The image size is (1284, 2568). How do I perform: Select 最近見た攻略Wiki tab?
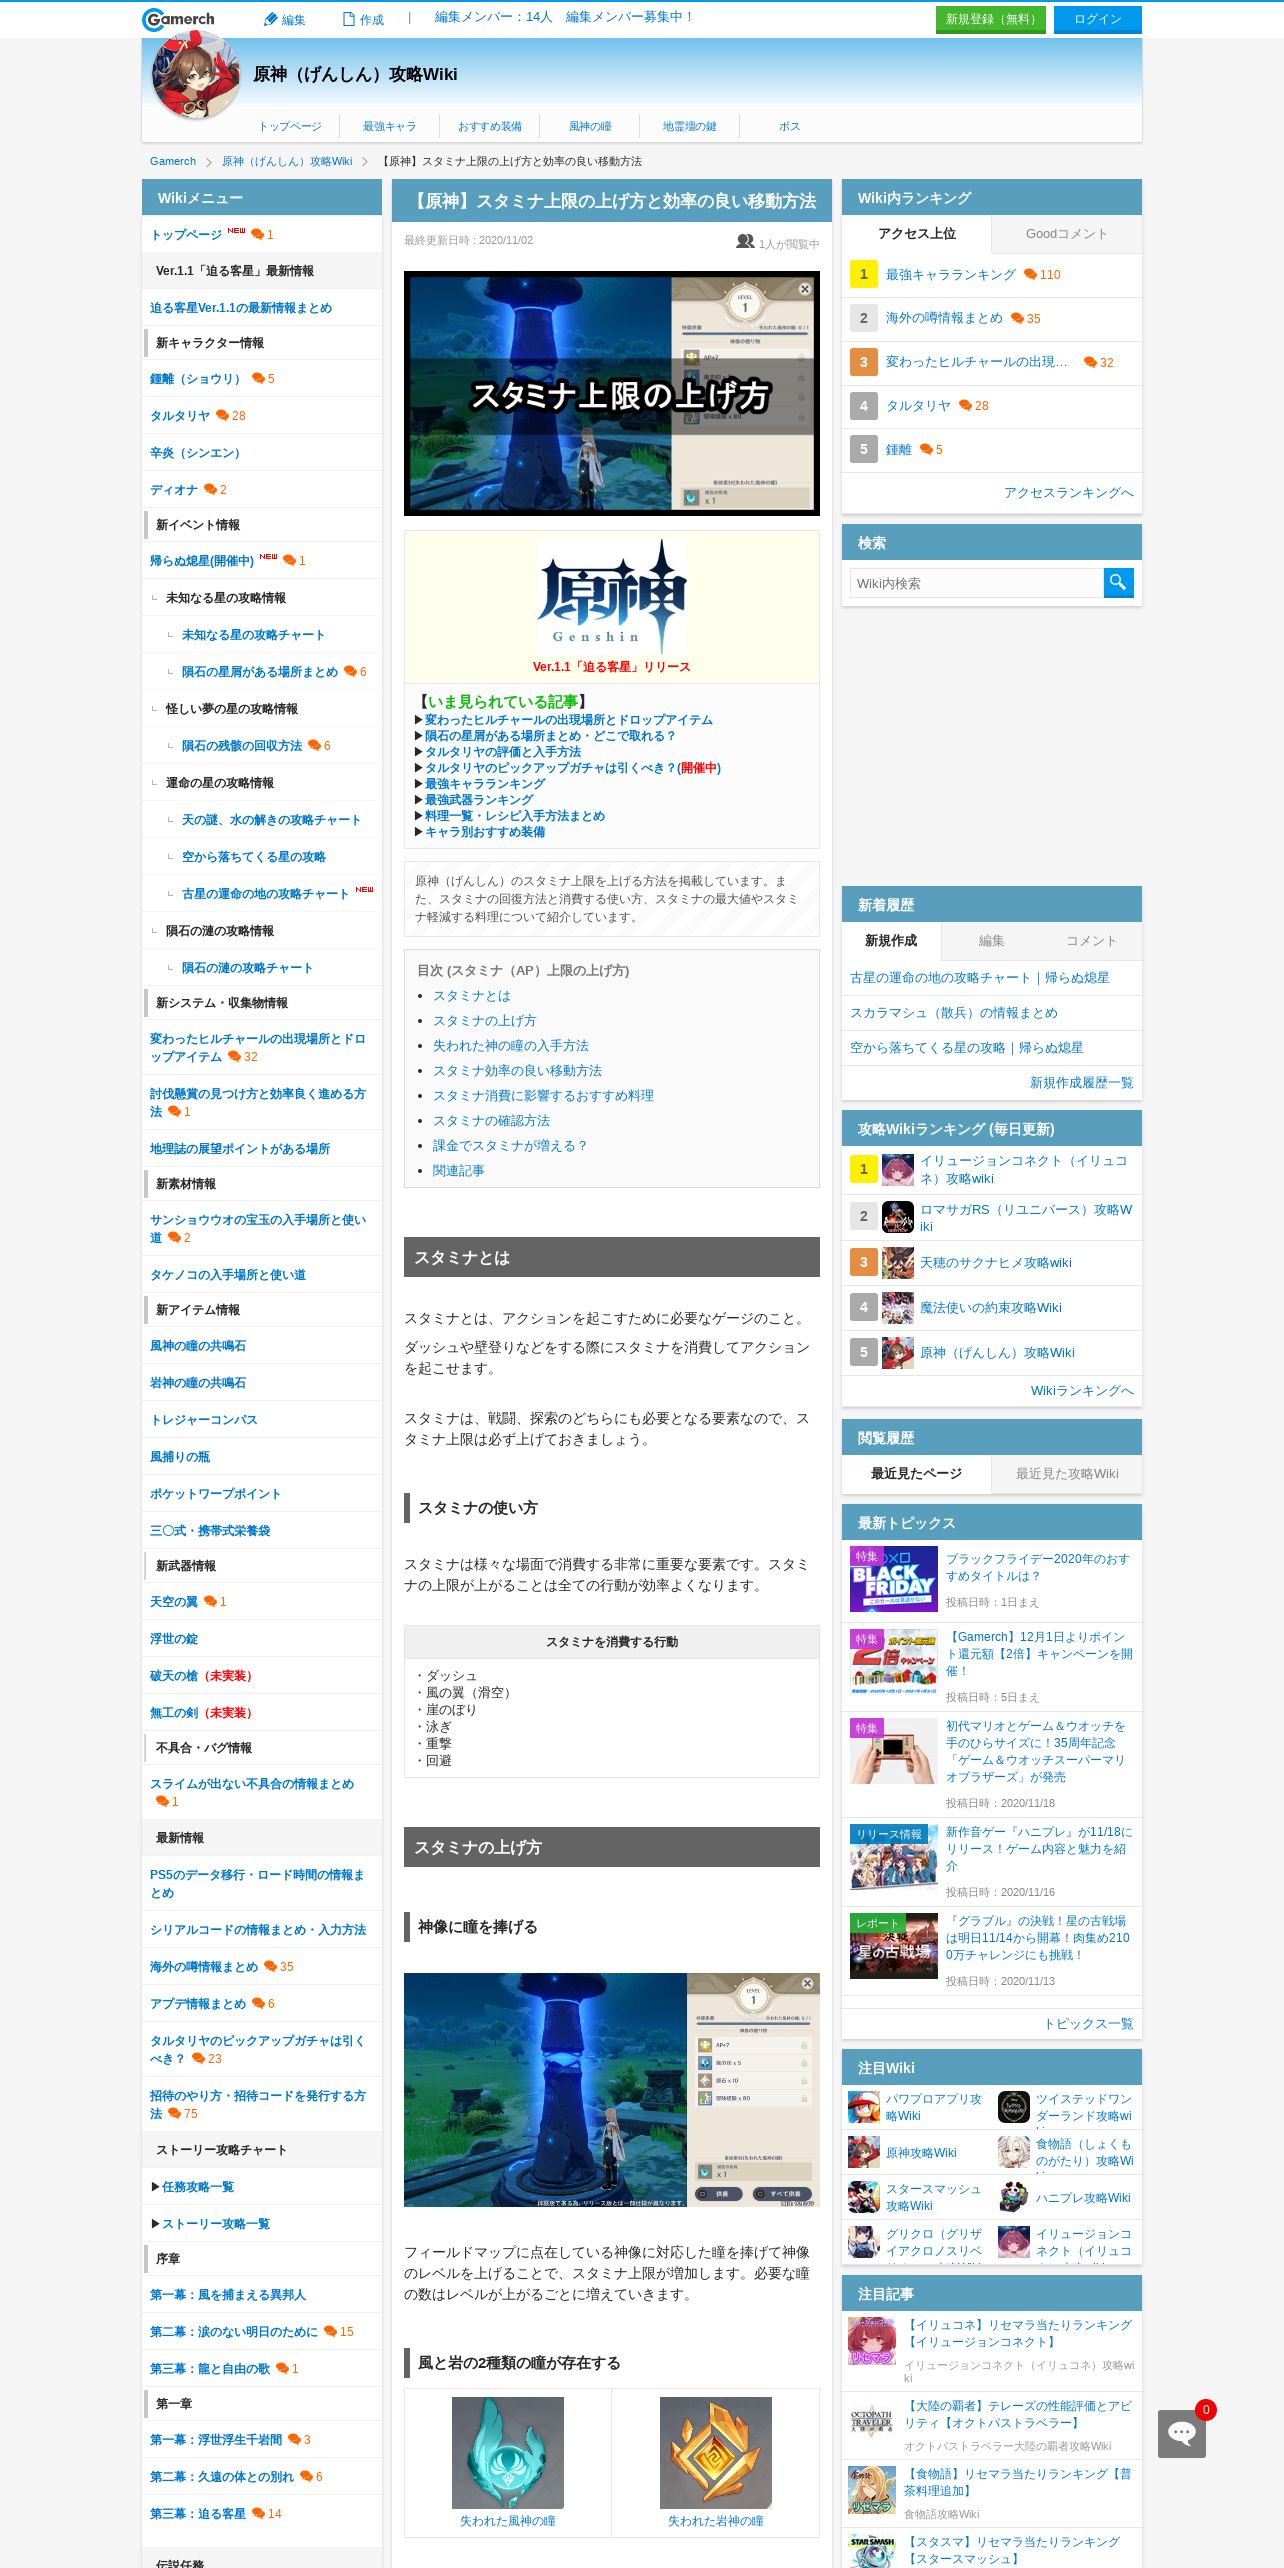coord(1067,1474)
